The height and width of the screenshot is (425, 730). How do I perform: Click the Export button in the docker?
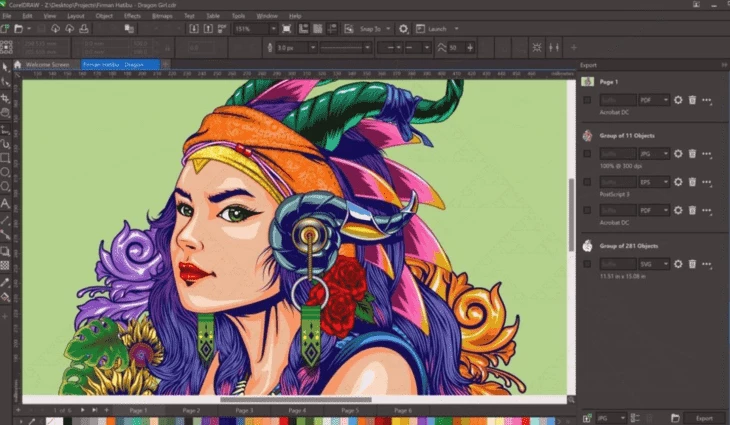click(x=704, y=418)
